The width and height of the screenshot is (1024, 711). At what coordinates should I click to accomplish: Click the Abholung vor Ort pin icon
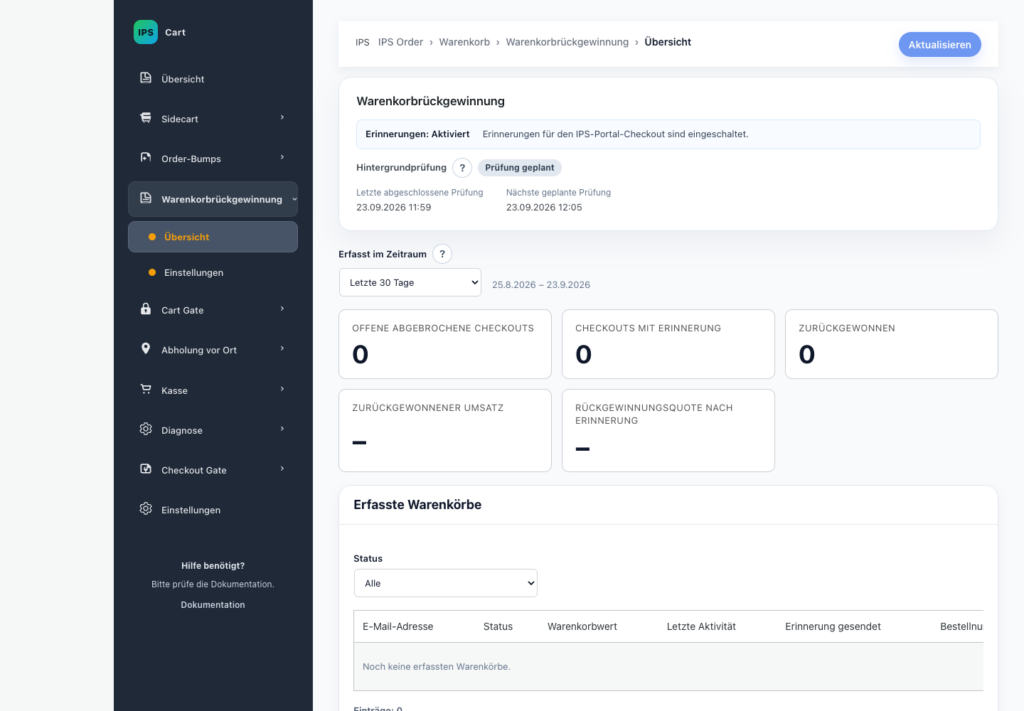tap(146, 349)
